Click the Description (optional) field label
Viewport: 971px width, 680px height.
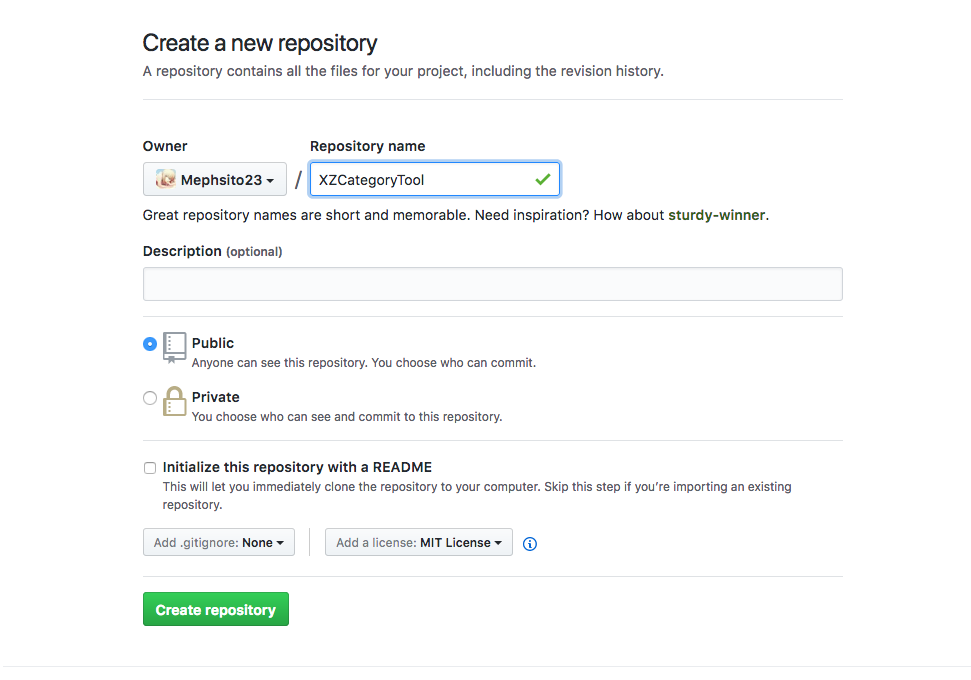pyautogui.click(x=212, y=251)
